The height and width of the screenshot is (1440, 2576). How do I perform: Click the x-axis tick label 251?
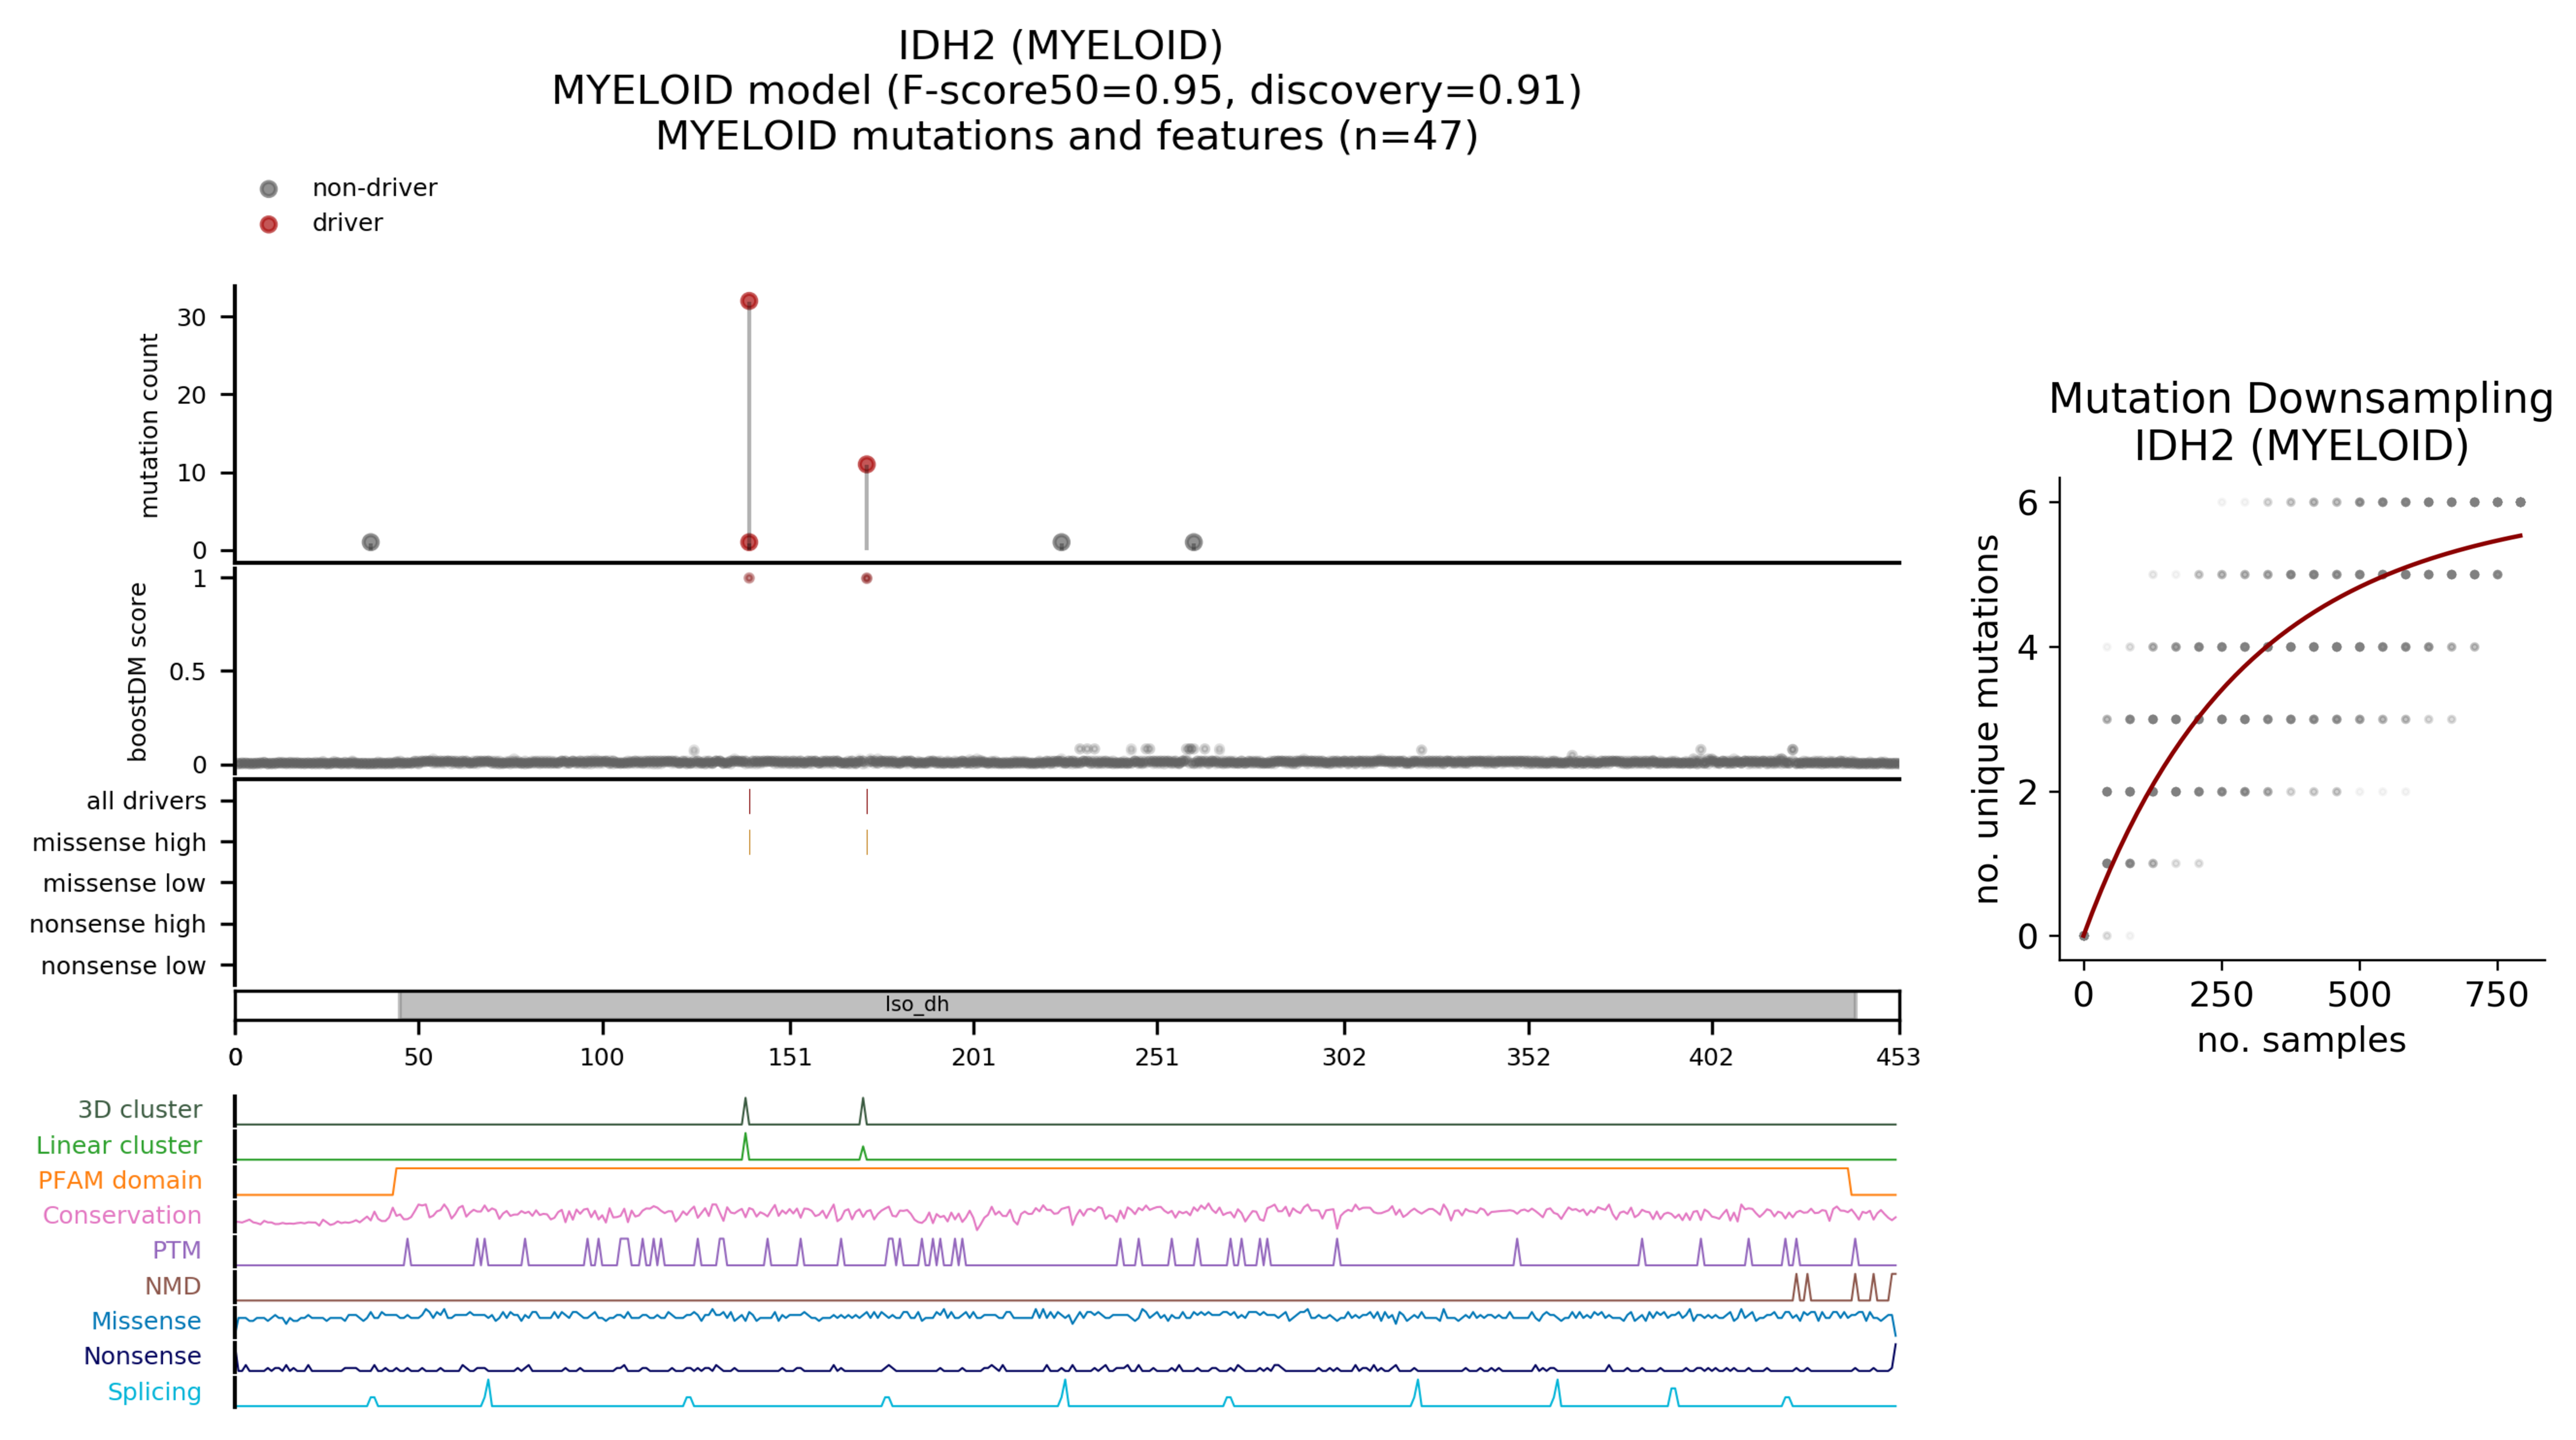tap(1157, 1057)
